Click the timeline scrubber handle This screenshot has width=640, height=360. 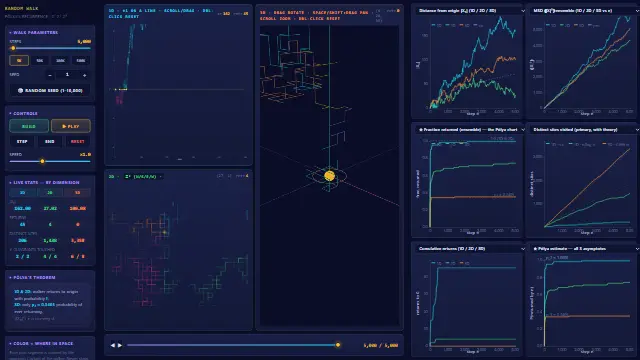pos(338,345)
